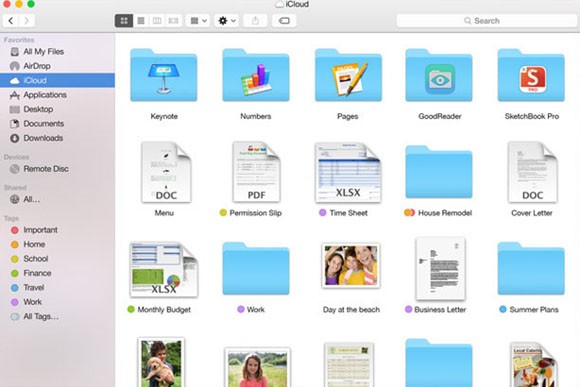Select the Business Letter document

440,269
